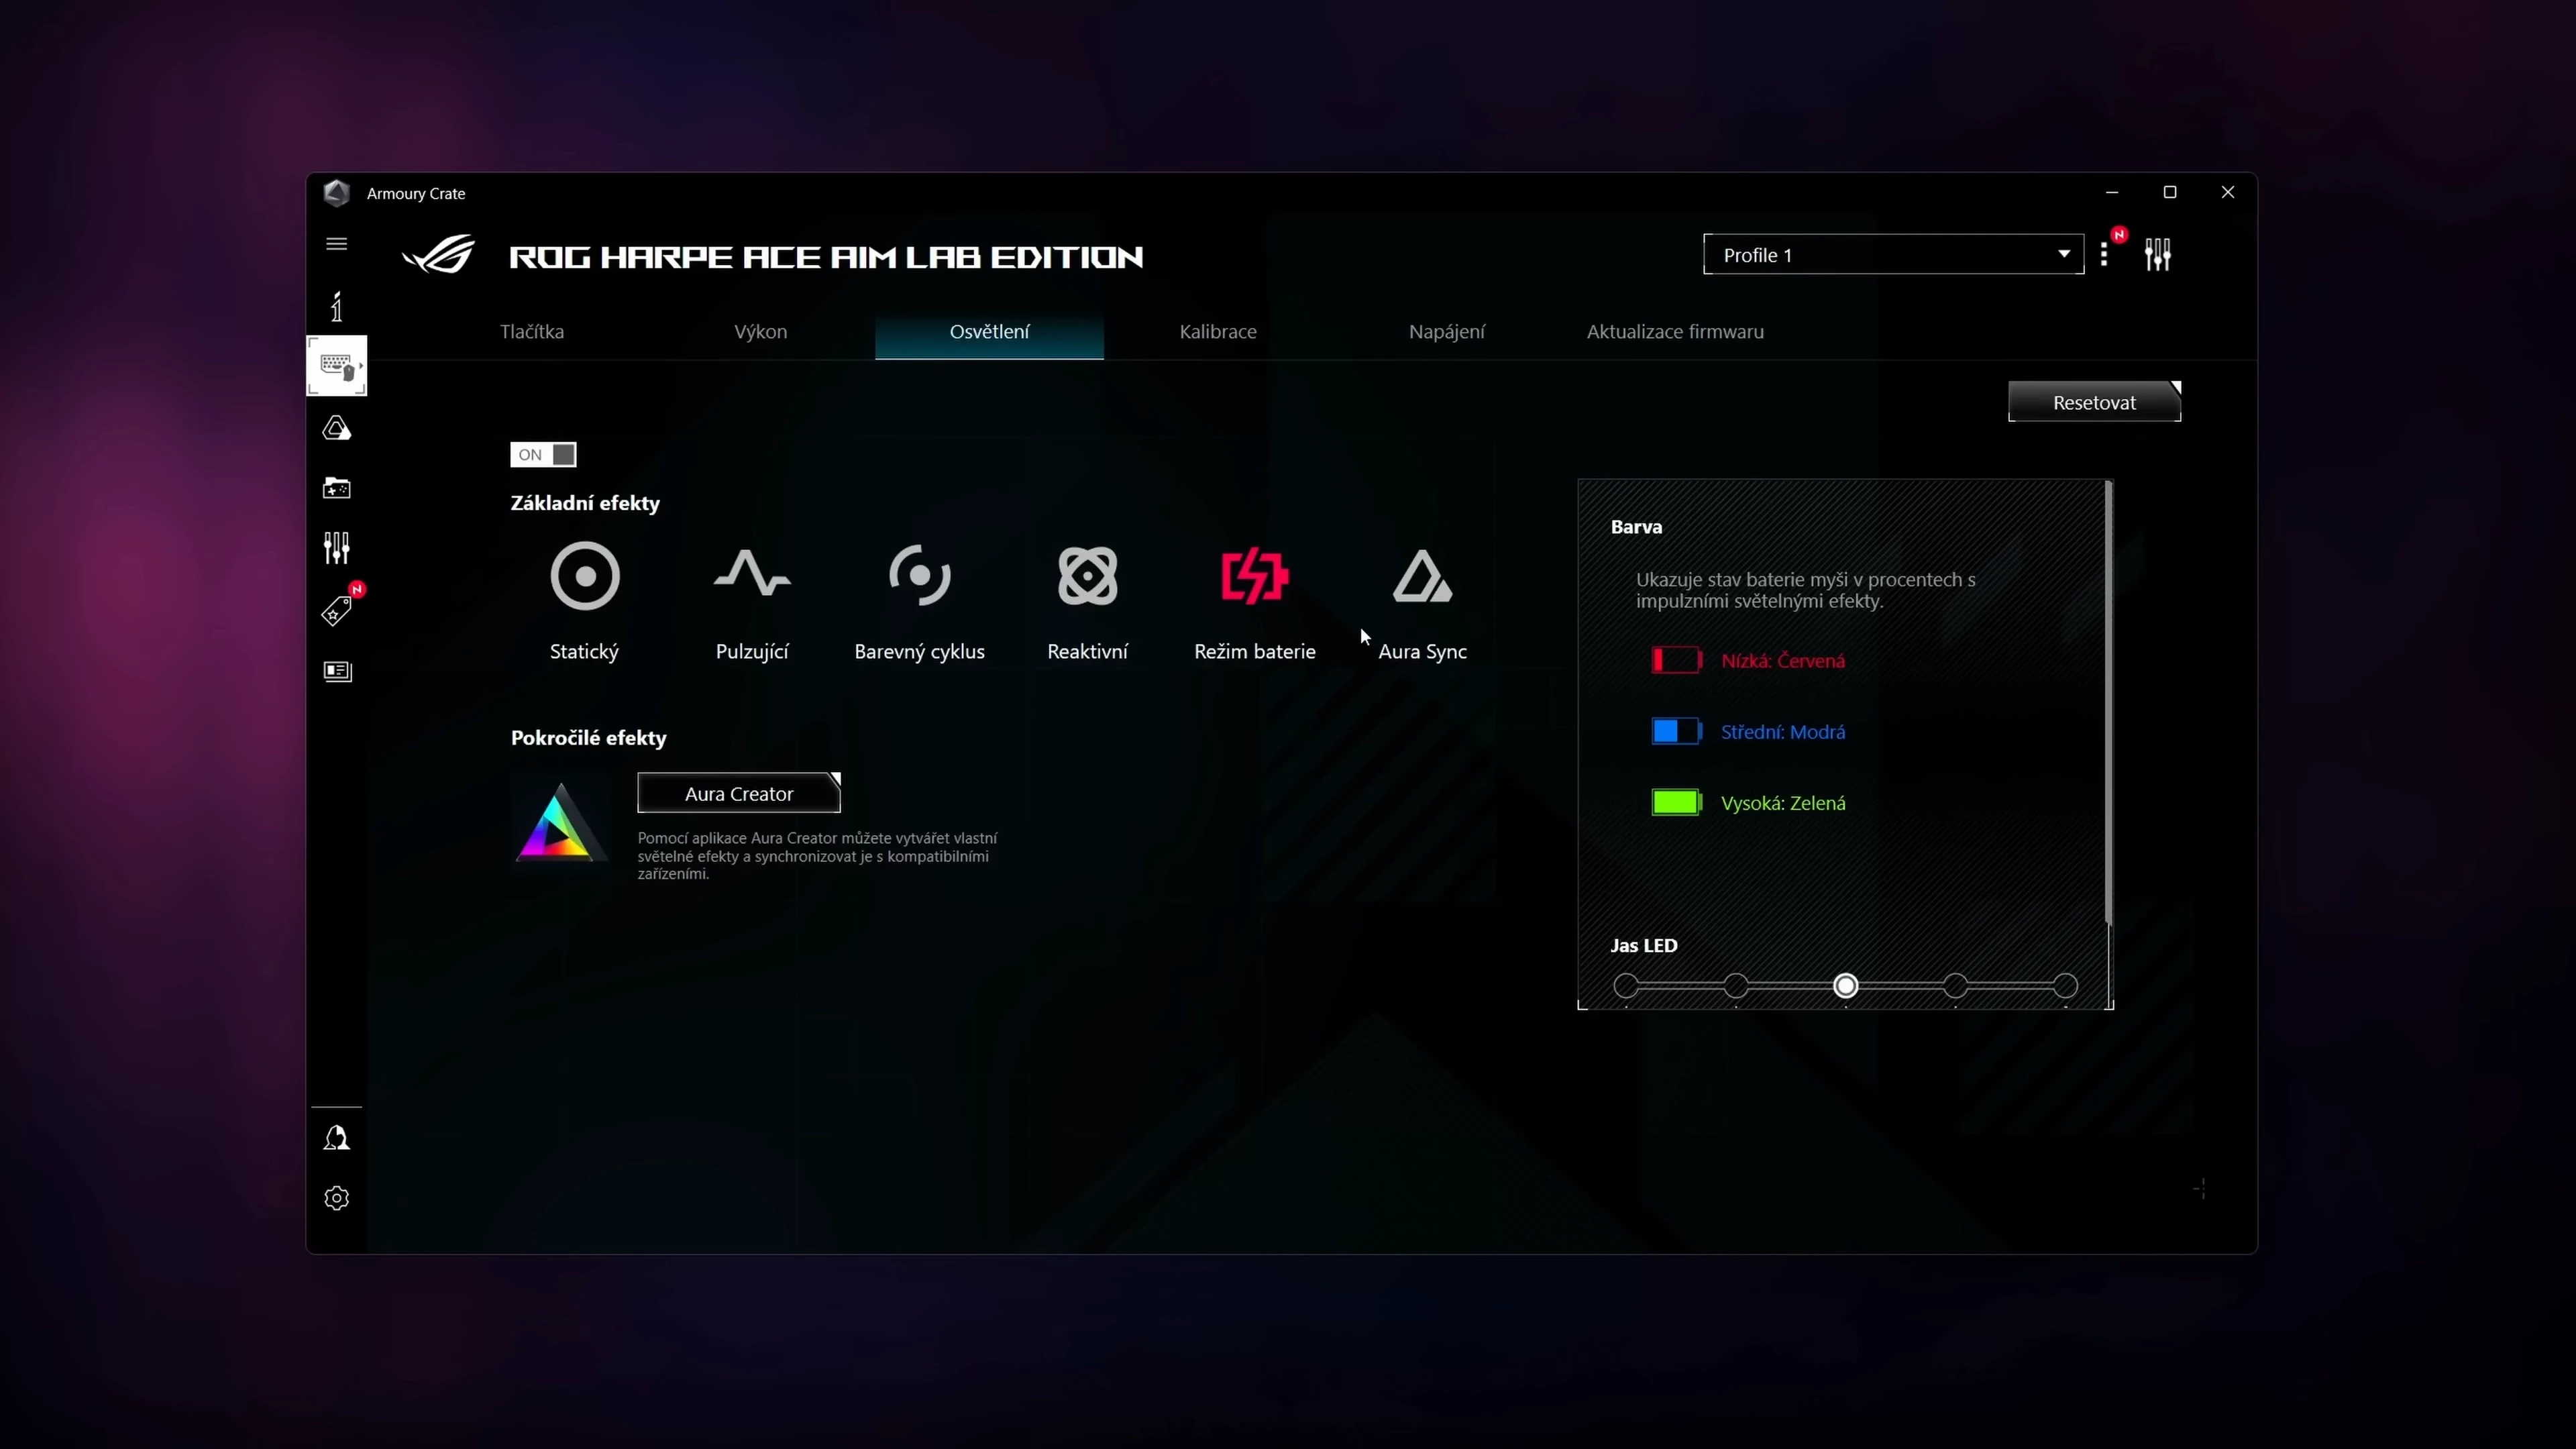The height and width of the screenshot is (1449, 2576).
Task: Click the Aura Creator description text
Action: click(x=817, y=855)
